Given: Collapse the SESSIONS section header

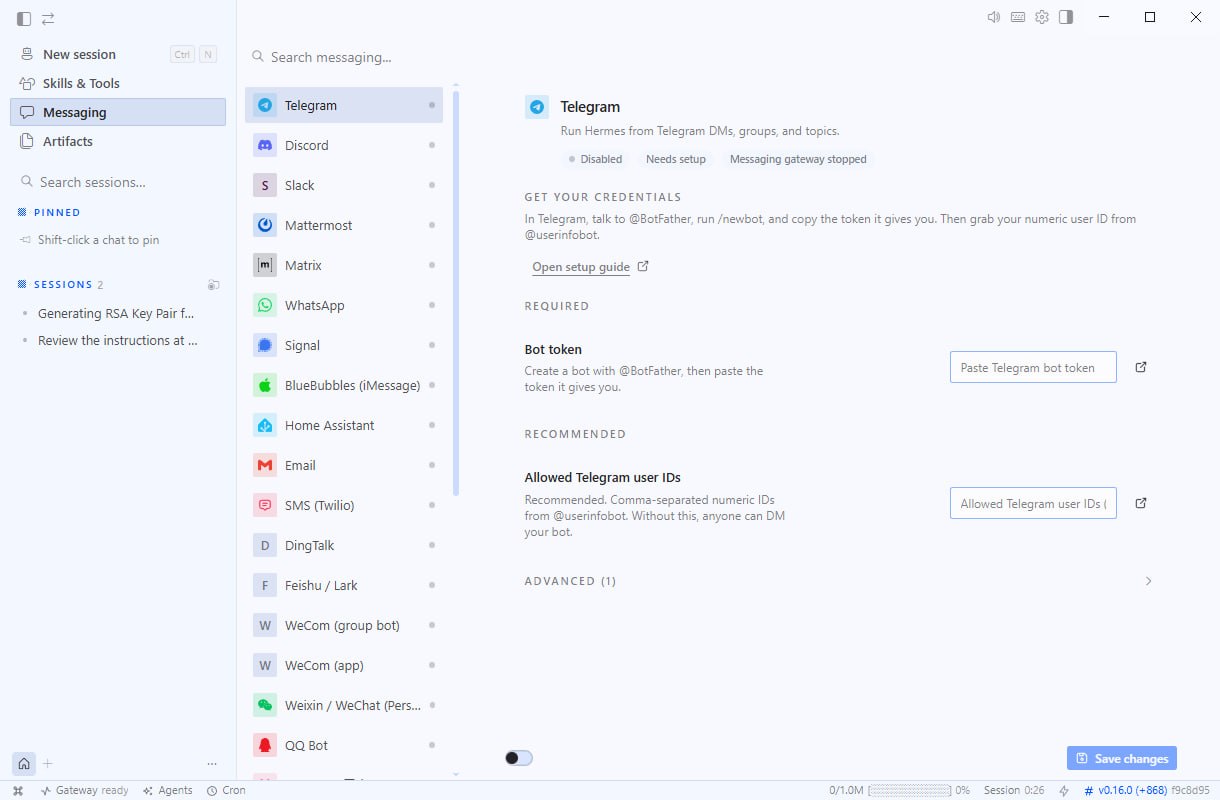Looking at the screenshot, I should (x=60, y=285).
